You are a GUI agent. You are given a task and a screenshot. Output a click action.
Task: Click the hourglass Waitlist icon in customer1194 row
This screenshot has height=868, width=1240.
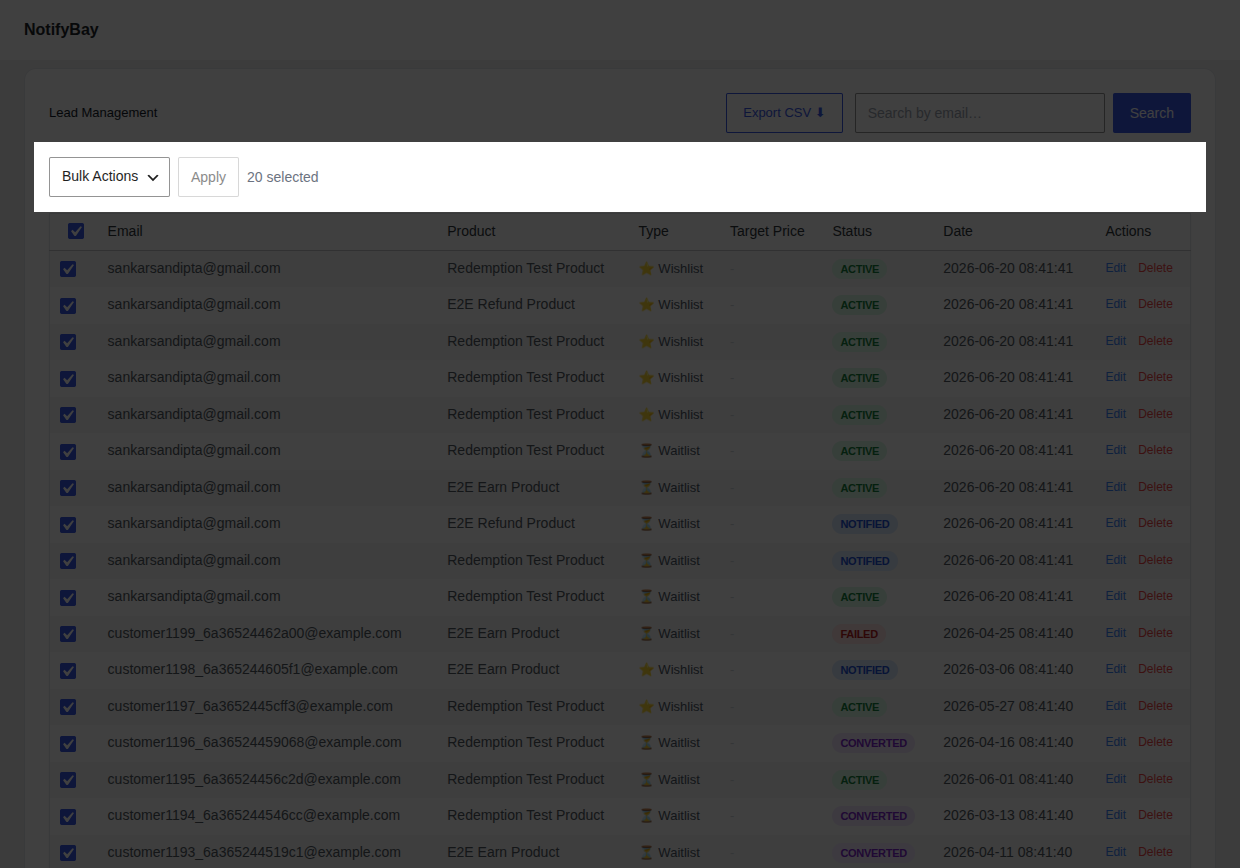pos(646,816)
